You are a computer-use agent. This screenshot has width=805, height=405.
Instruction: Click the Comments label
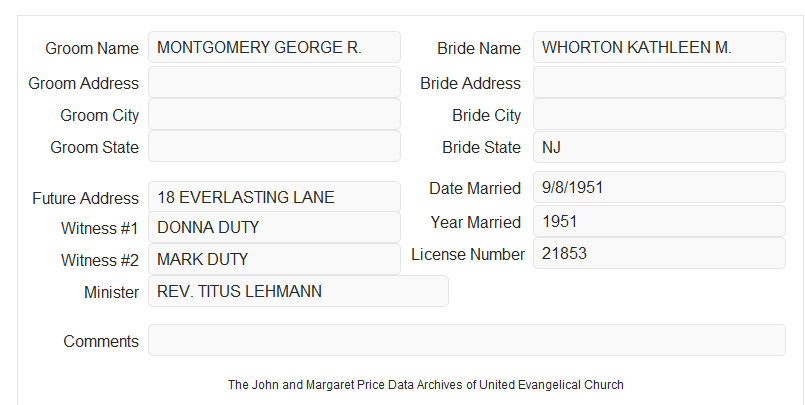click(101, 341)
